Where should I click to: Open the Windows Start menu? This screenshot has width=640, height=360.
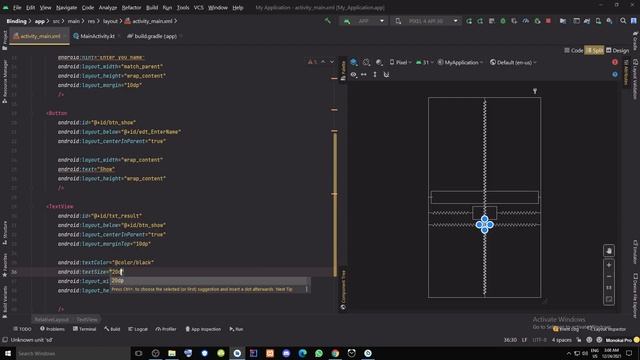[x=7, y=353]
